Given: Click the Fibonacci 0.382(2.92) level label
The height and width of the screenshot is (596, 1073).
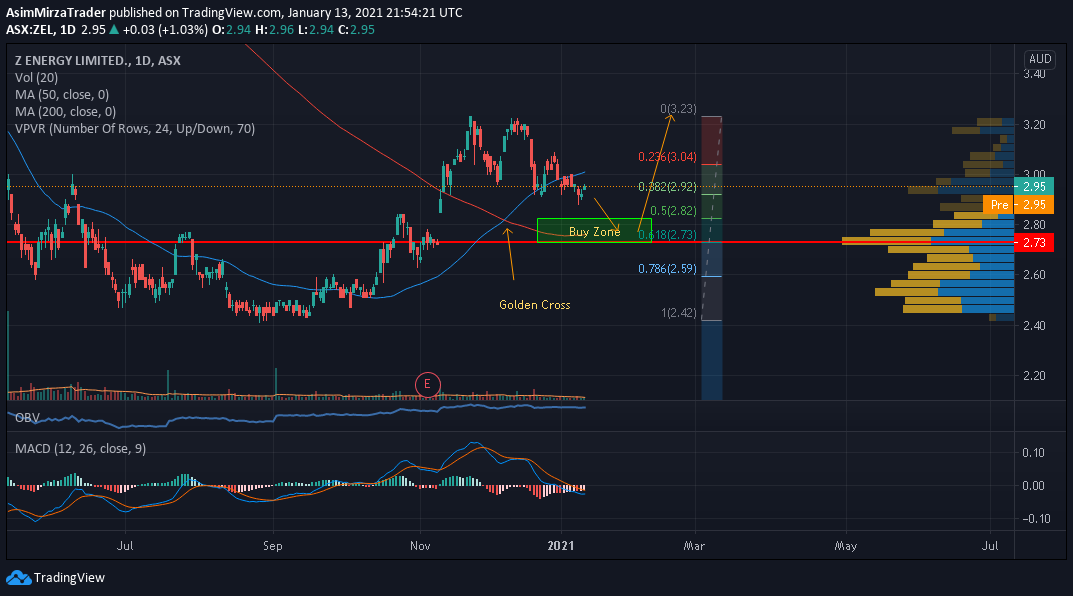Looking at the screenshot, I should pyautogui.click(x=667, y=187).
